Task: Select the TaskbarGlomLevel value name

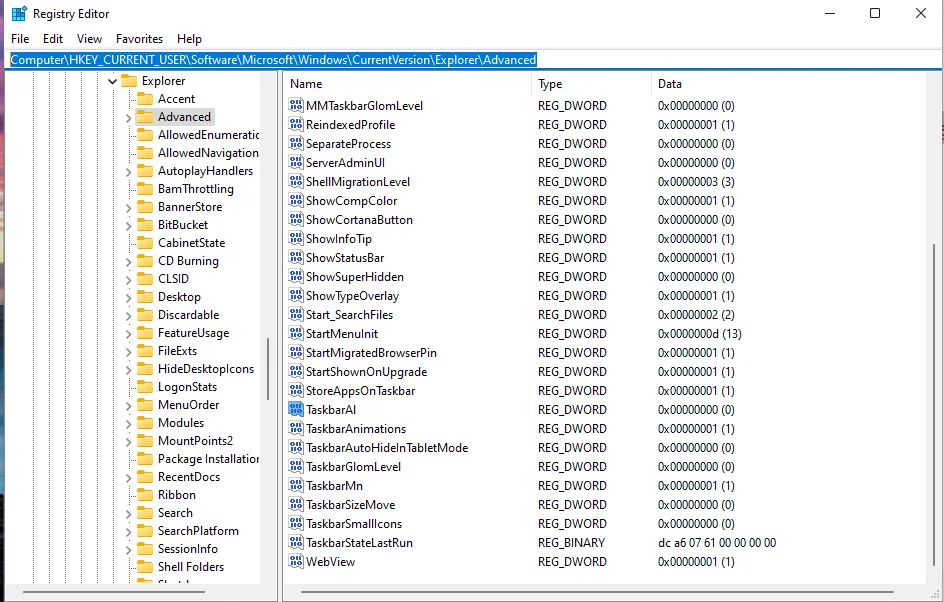Action: pyautogui.click(x=353, y=467)
